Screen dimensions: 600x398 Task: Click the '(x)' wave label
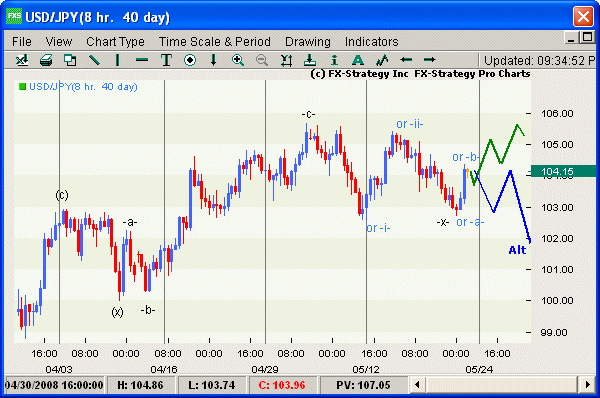pos(117,312)
